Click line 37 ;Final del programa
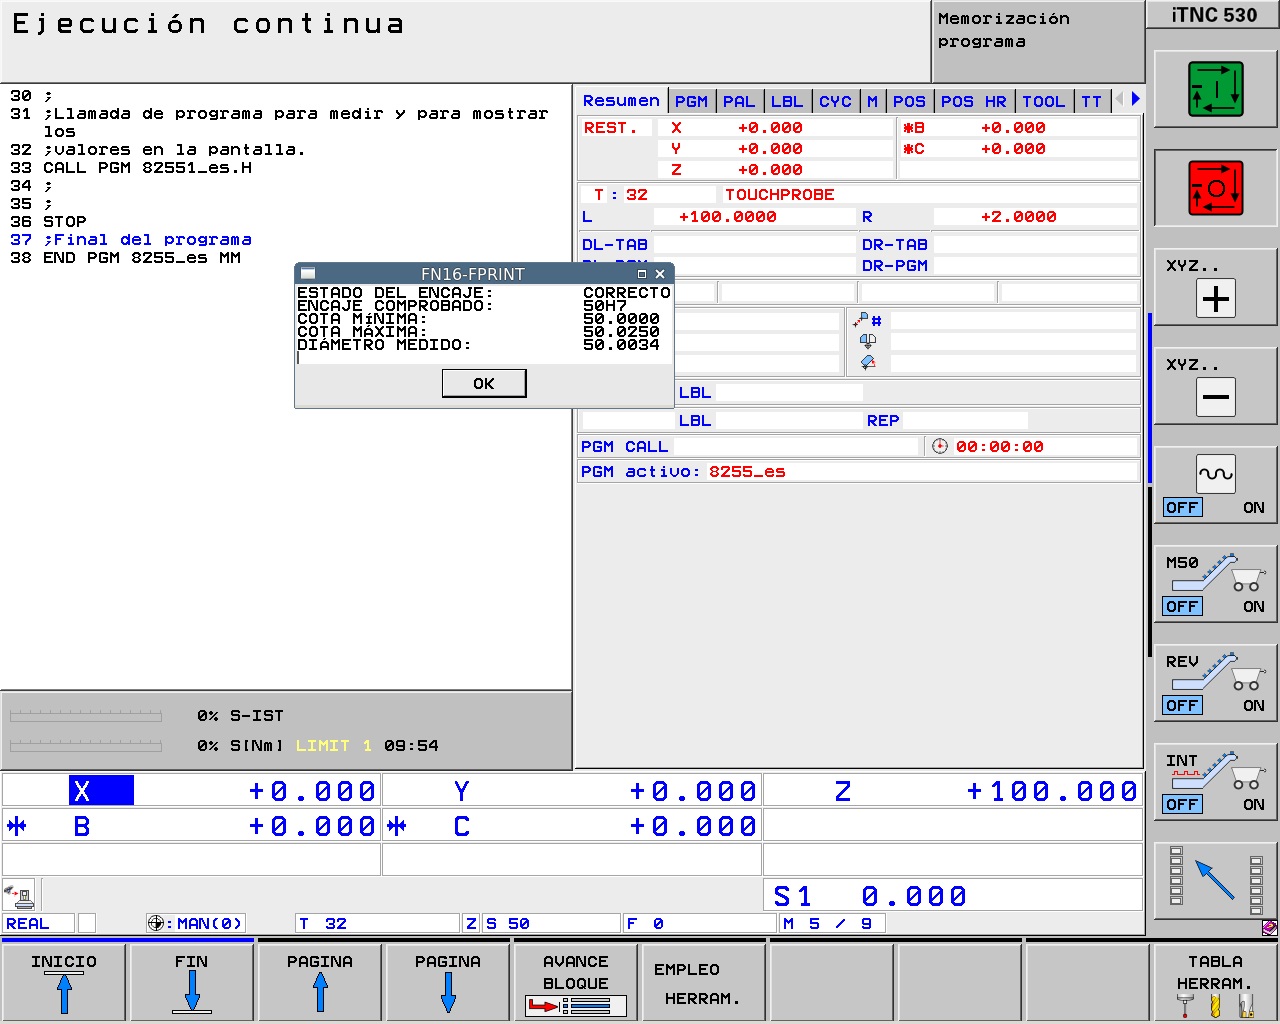This screenshot has width=1280, height=1024. [131, 239]
